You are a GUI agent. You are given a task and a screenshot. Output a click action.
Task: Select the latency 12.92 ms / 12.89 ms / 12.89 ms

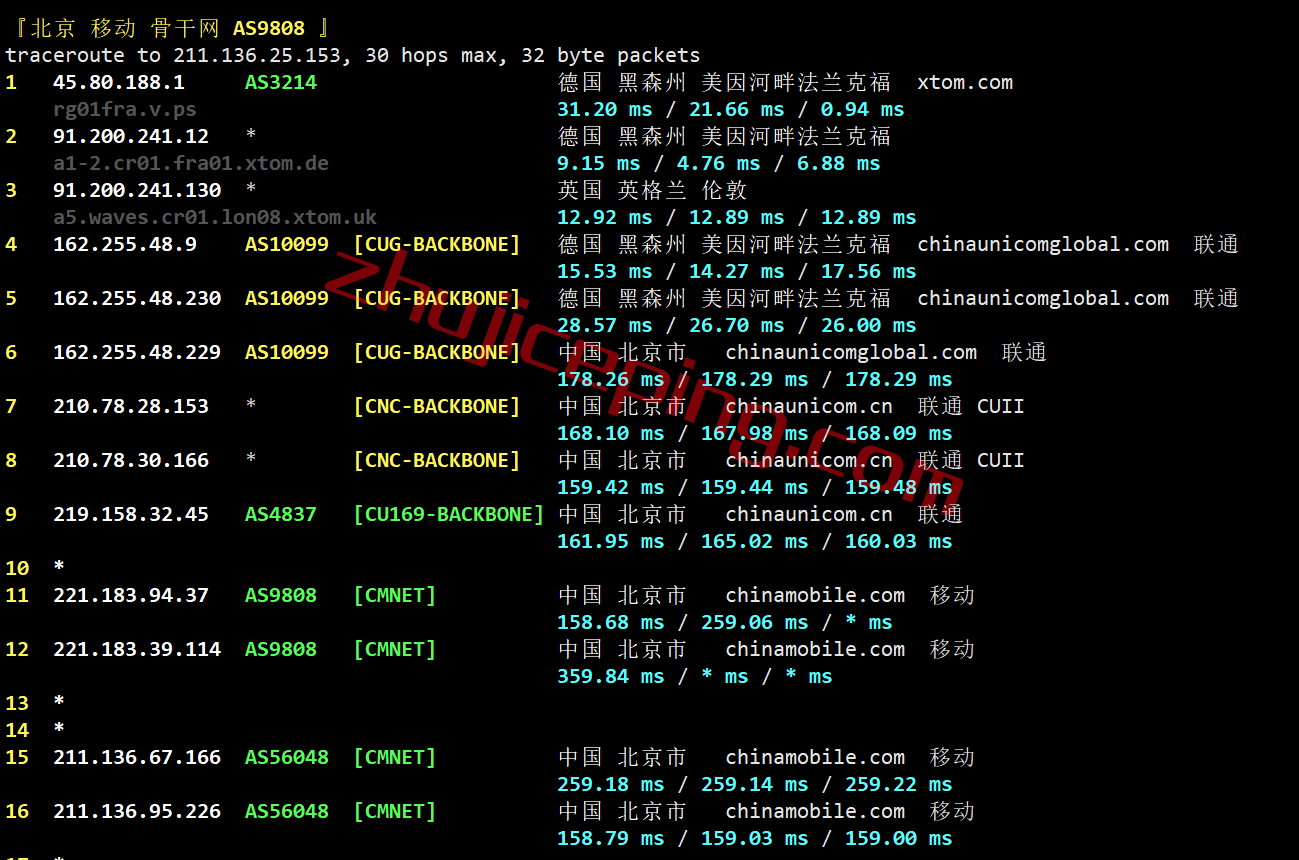point(737,217)
